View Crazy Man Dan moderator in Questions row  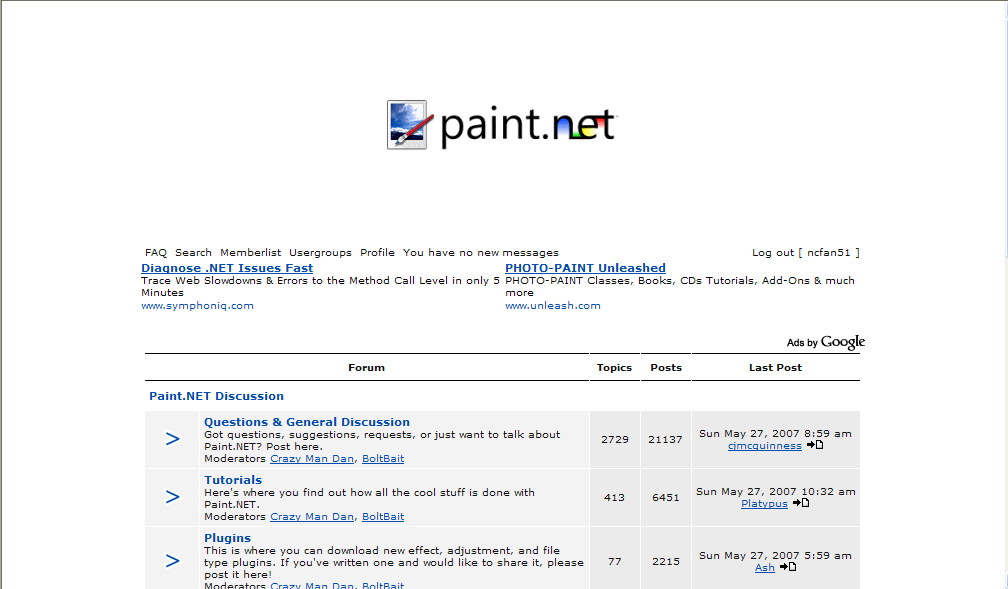[x=312, y=458]
